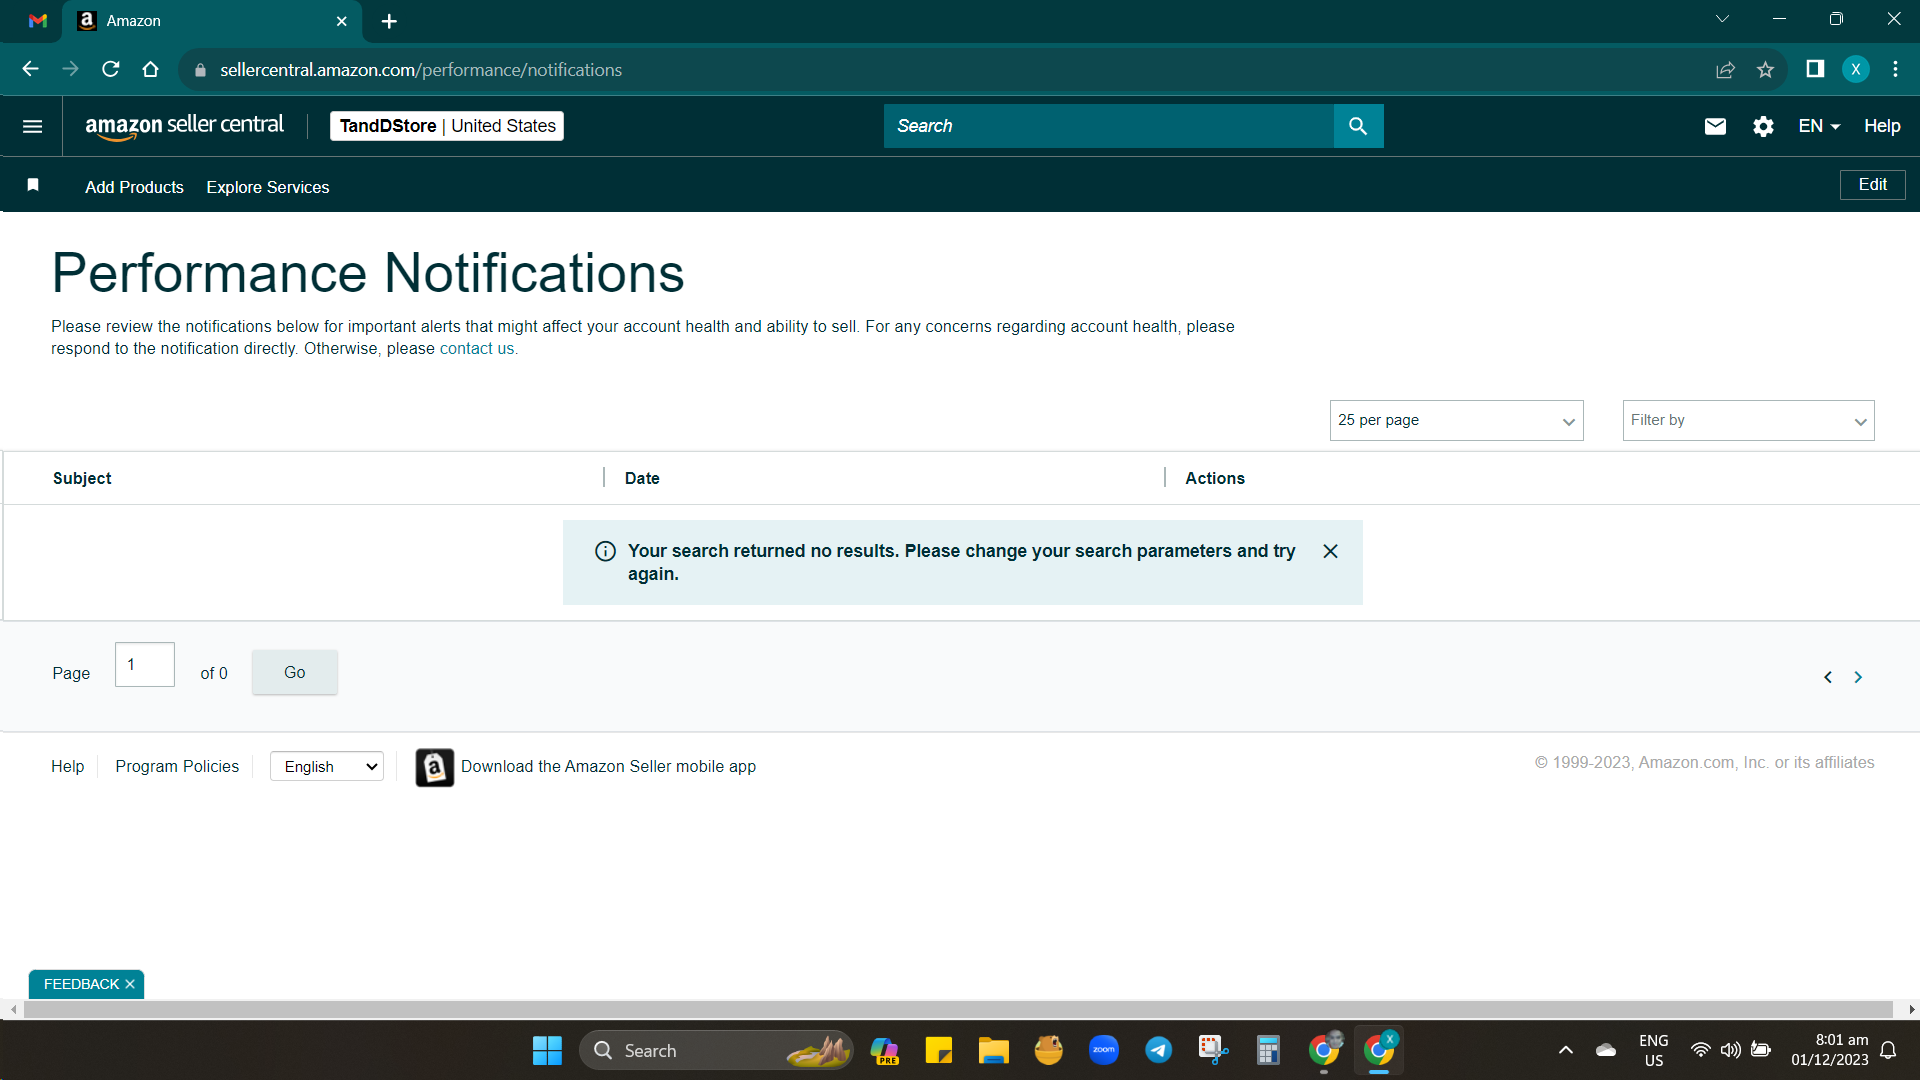Edit the favorites bar
This screenshot has height=1080, width=1920.
click(x=1872, y=185)
